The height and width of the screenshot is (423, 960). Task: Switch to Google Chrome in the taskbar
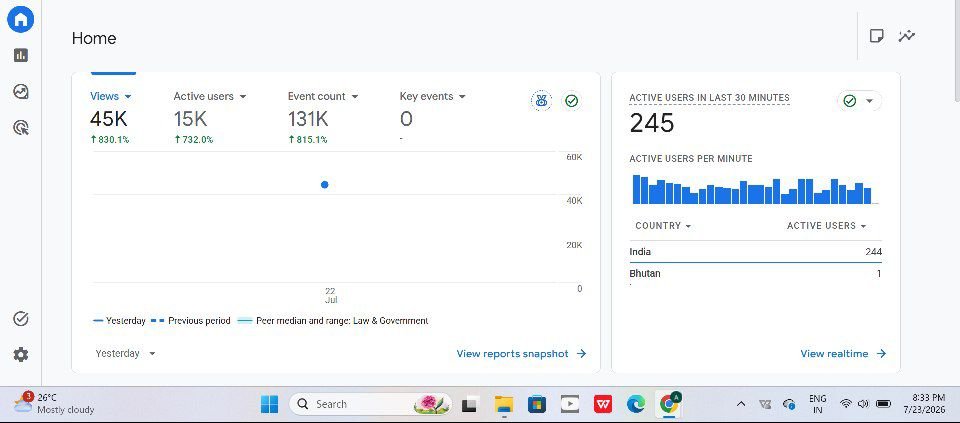670,403
